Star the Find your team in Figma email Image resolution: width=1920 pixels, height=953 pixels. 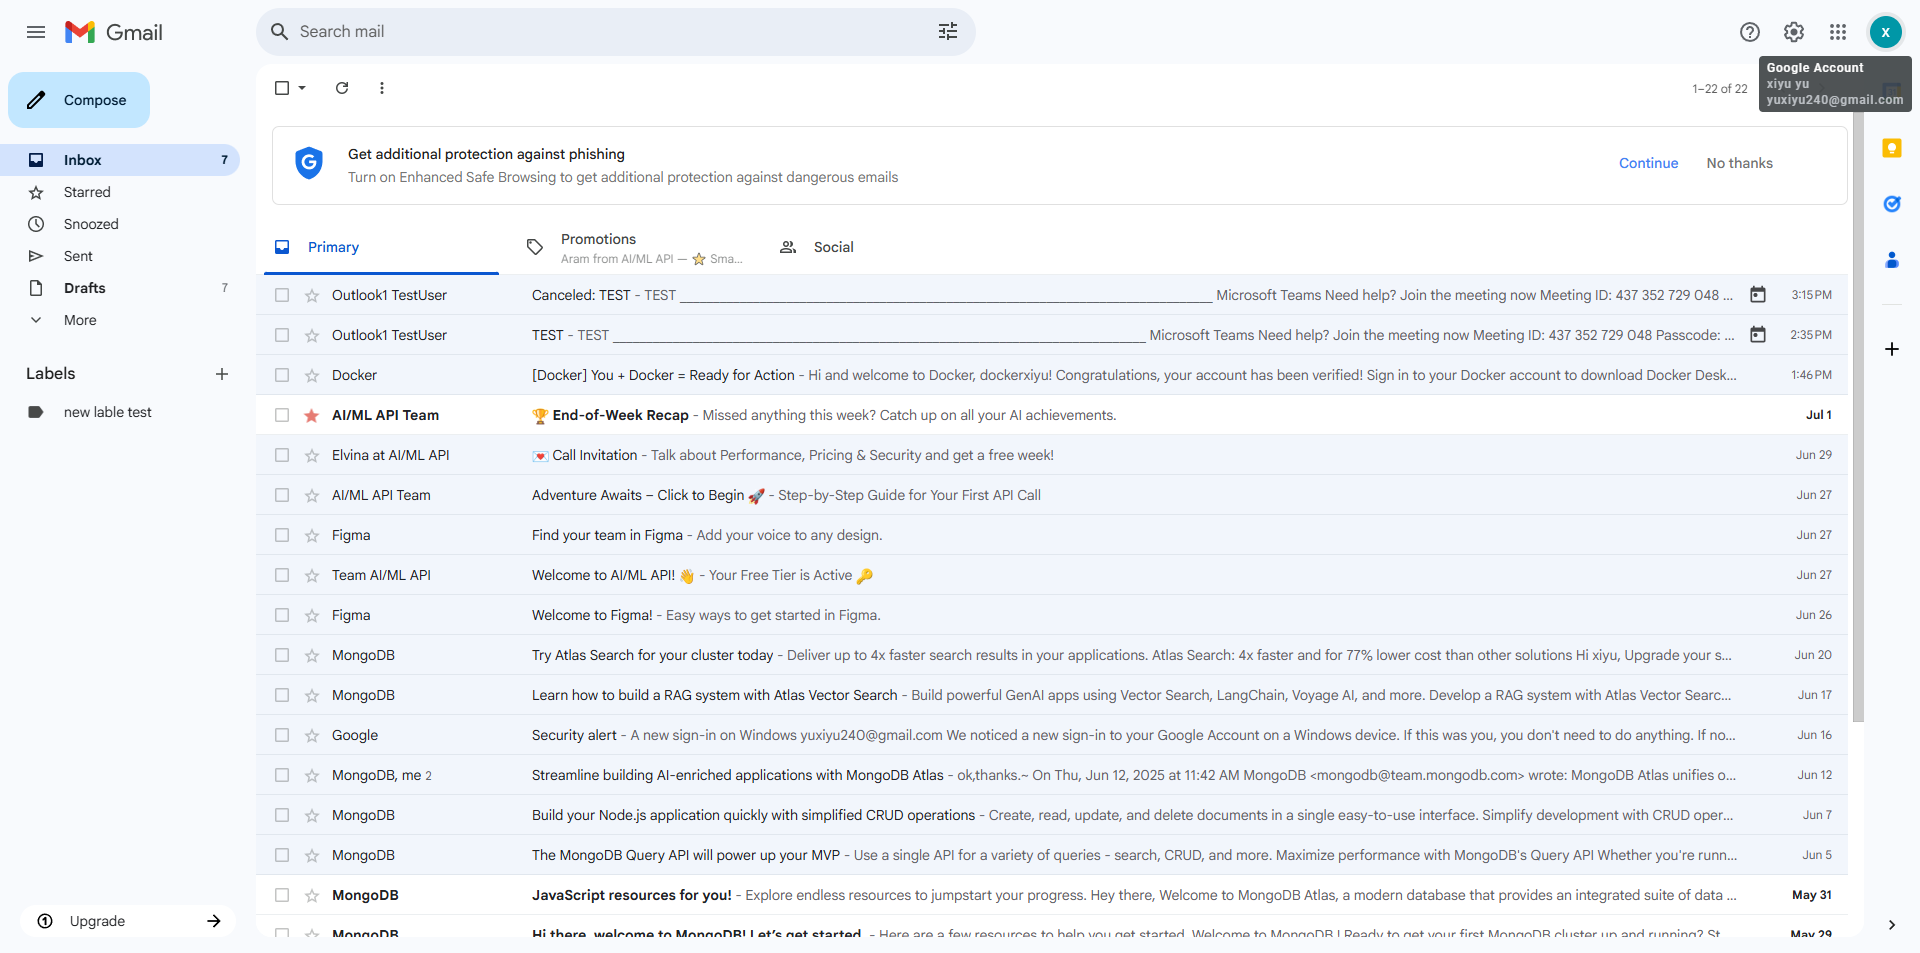[312, 535]
